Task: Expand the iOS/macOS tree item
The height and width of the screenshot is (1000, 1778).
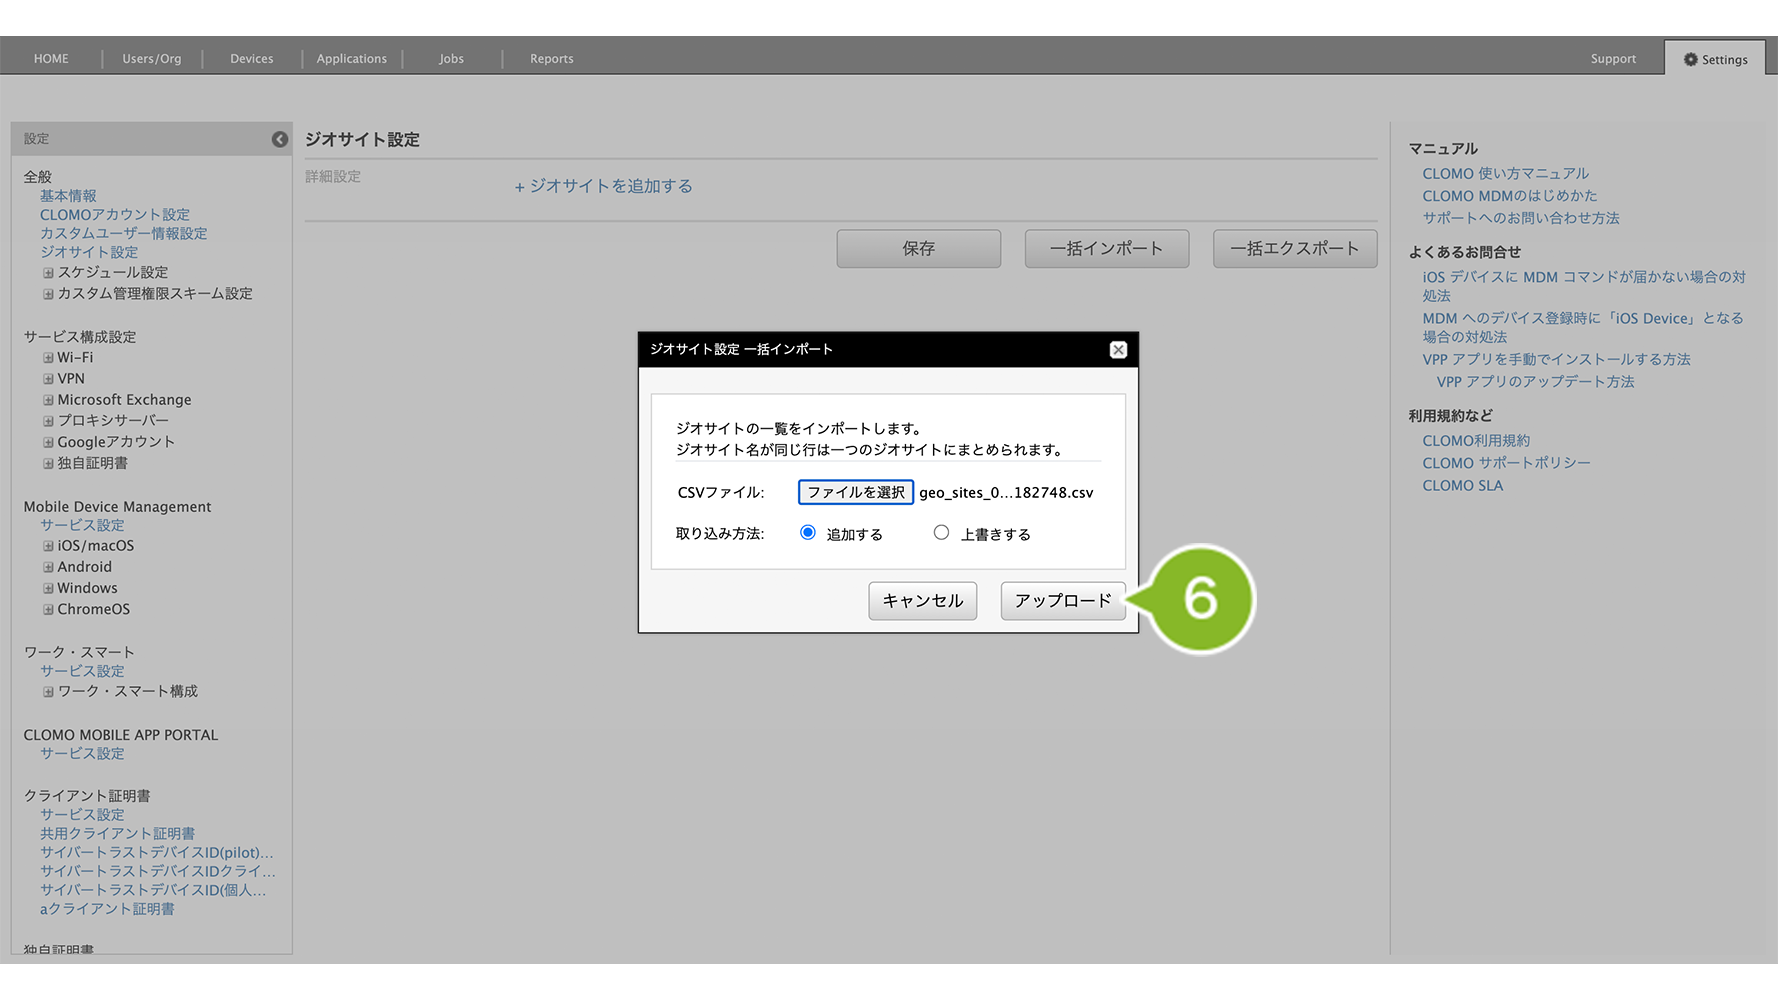Action: 48,546
